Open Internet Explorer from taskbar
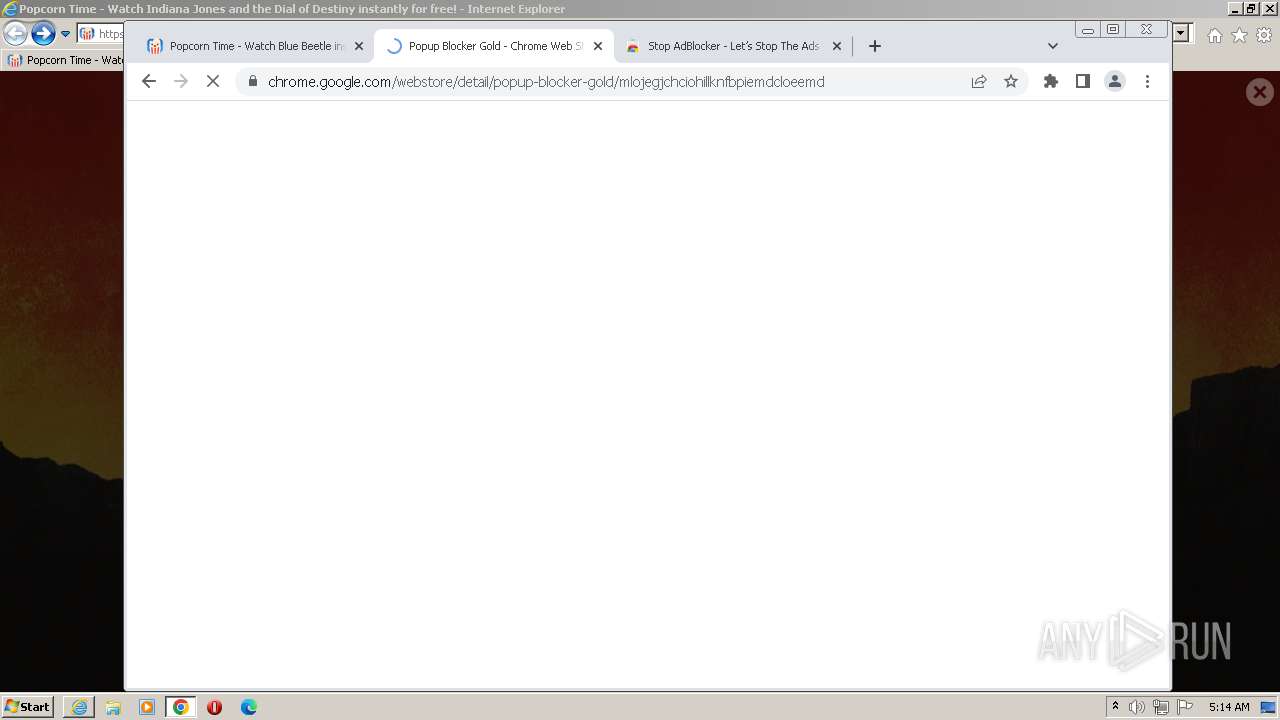Image resolution: width=1280 pixels, height=720 pixels. pyautogui.click(x=79, y=707)
